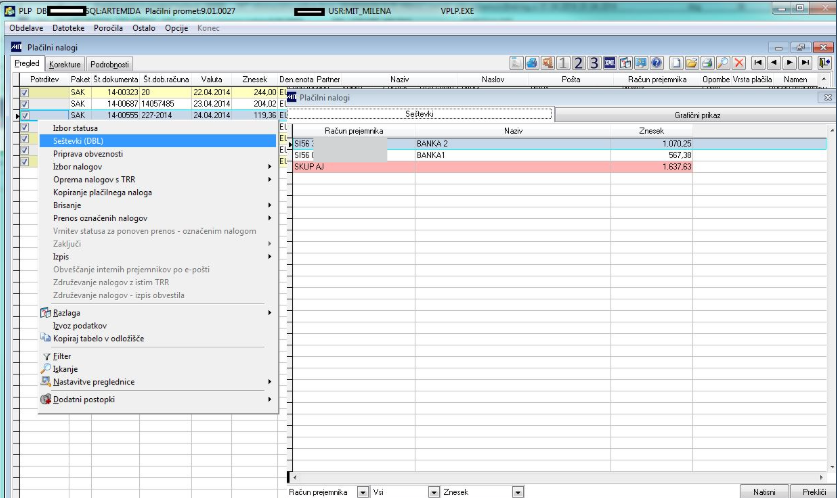The width and height of the screenshot is (837, 498).
Task: Click the Natisni button
Action: (764, 492)
